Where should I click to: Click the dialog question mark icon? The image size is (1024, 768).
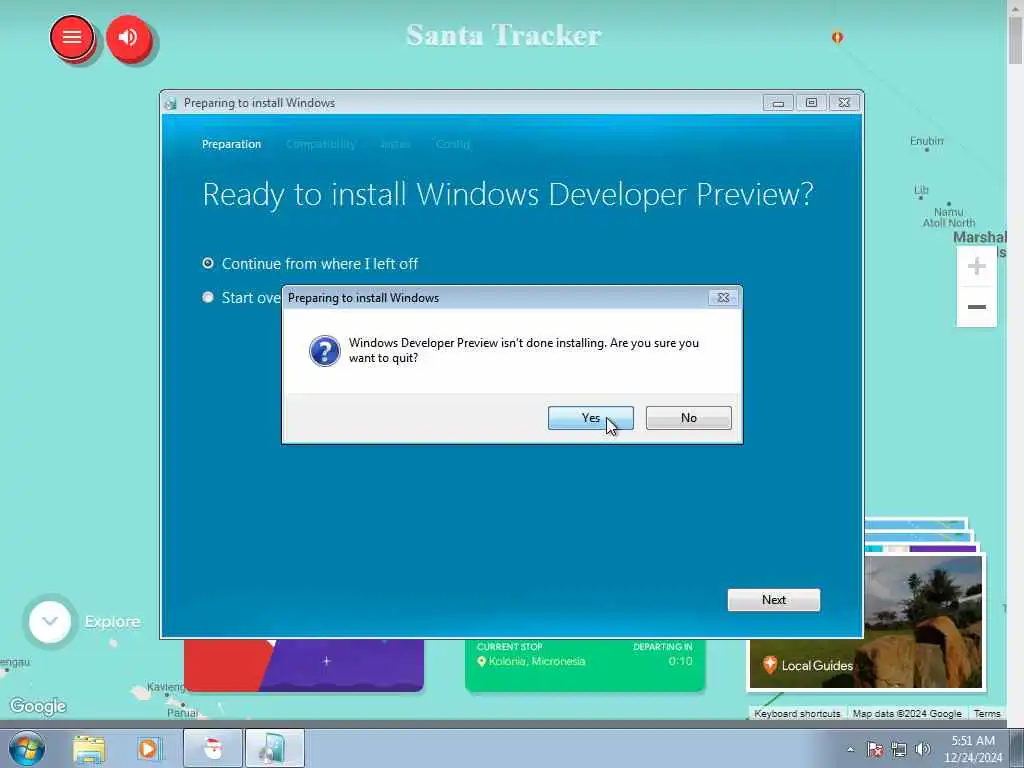pos(325,351)
